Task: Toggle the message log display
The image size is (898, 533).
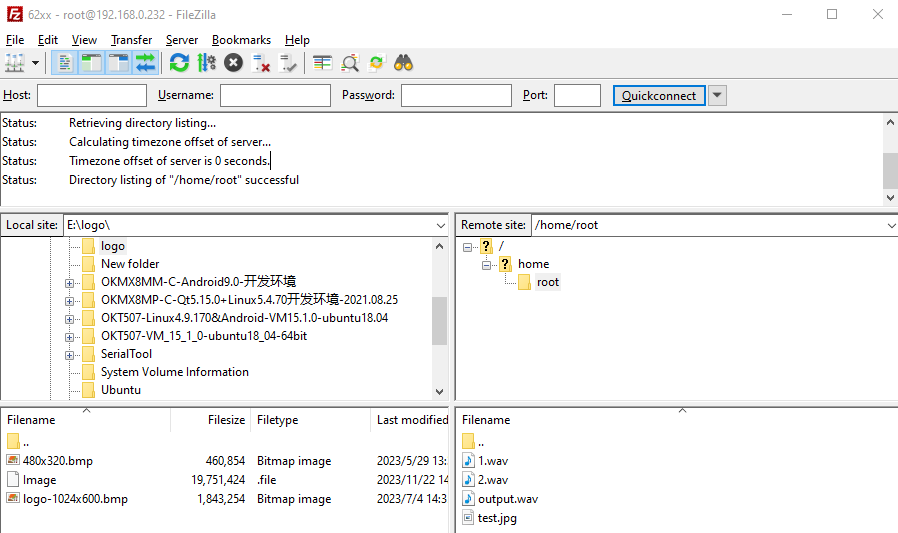Action: coord(65,63)
